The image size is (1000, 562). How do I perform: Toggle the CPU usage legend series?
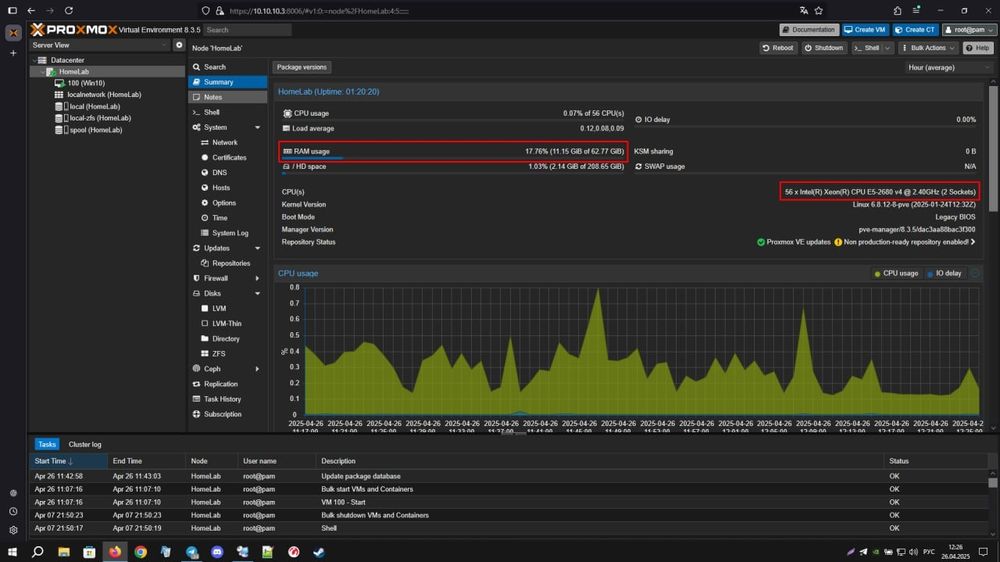(x=896, y=274)
